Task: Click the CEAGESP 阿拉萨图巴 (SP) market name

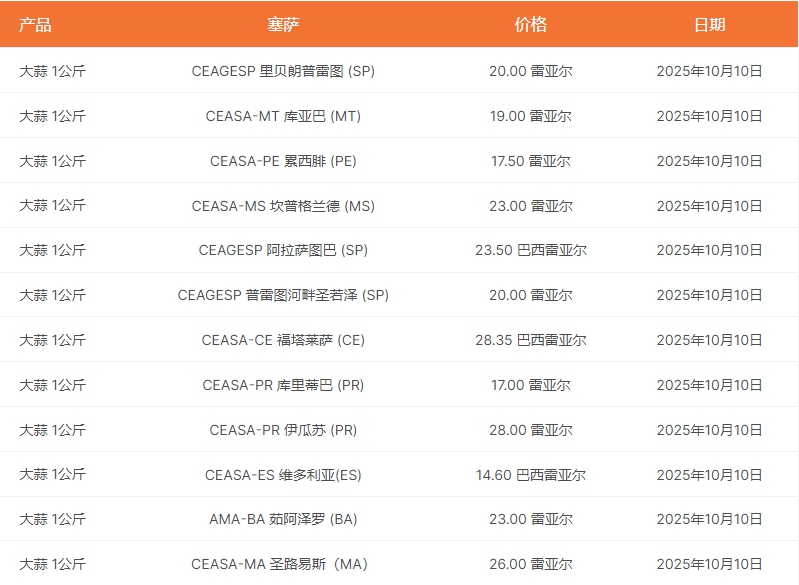Action: point(283,250)
